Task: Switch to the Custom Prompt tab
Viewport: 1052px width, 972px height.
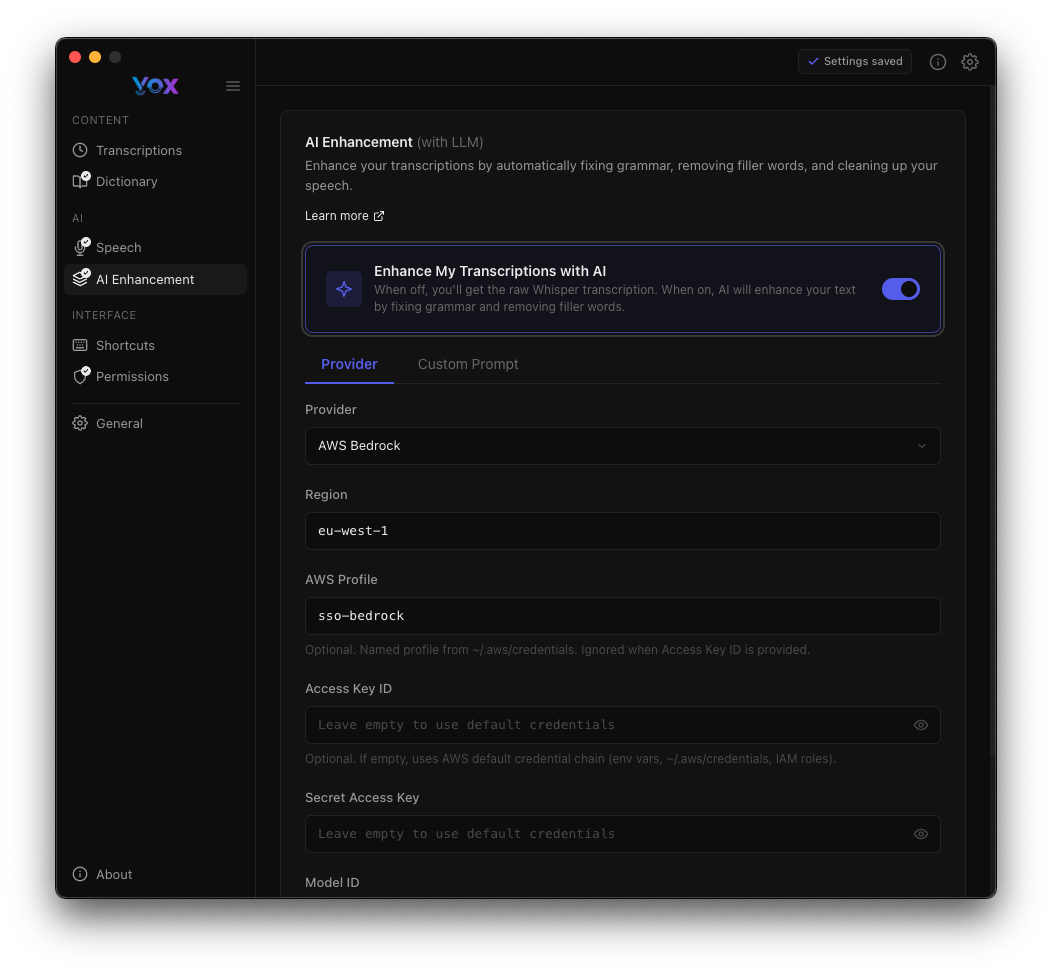Action: (x=468, y=364)
